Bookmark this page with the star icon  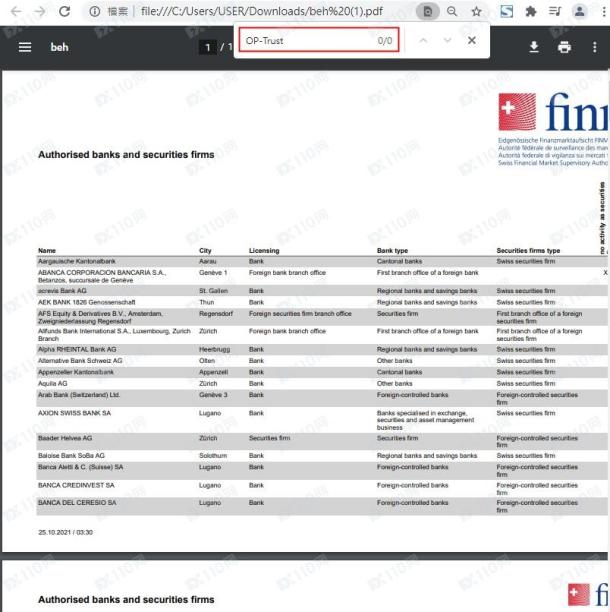coord(476,11)
